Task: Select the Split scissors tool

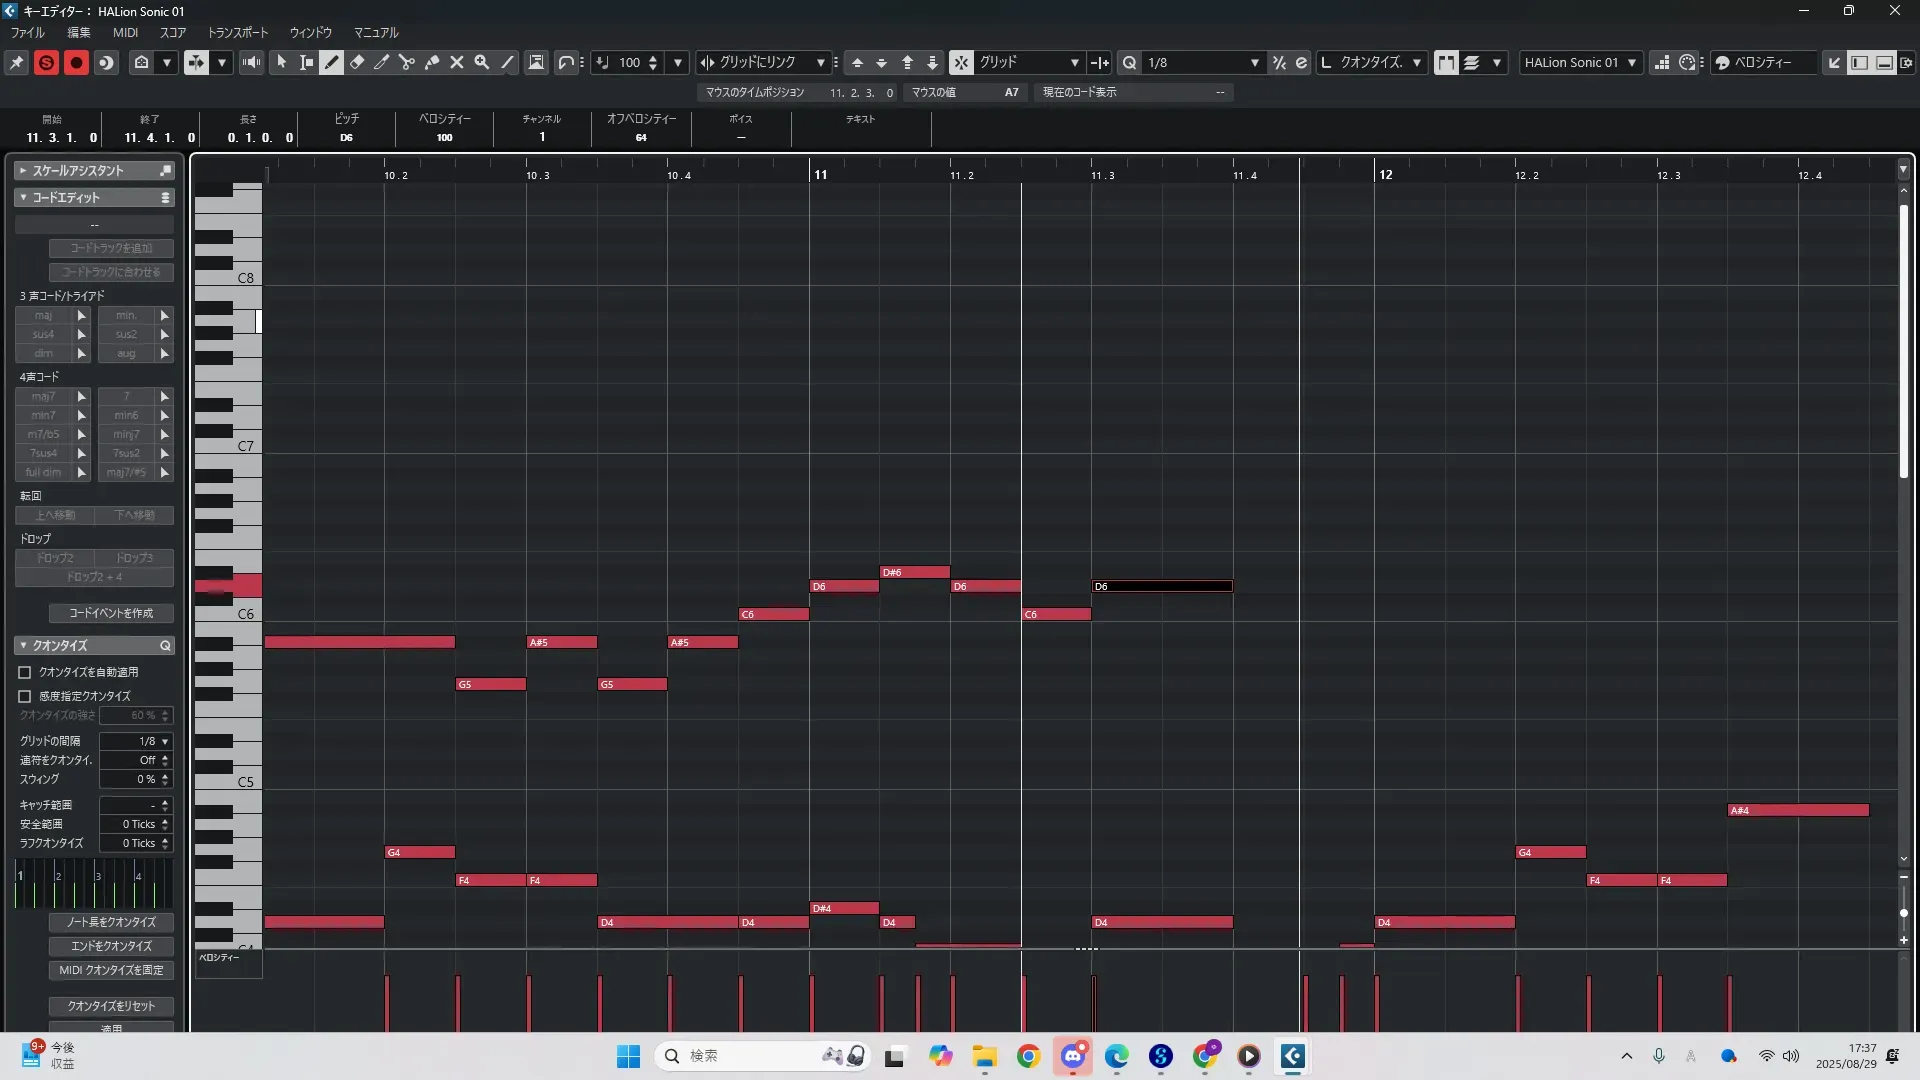Action: click(x=407, y=62)
